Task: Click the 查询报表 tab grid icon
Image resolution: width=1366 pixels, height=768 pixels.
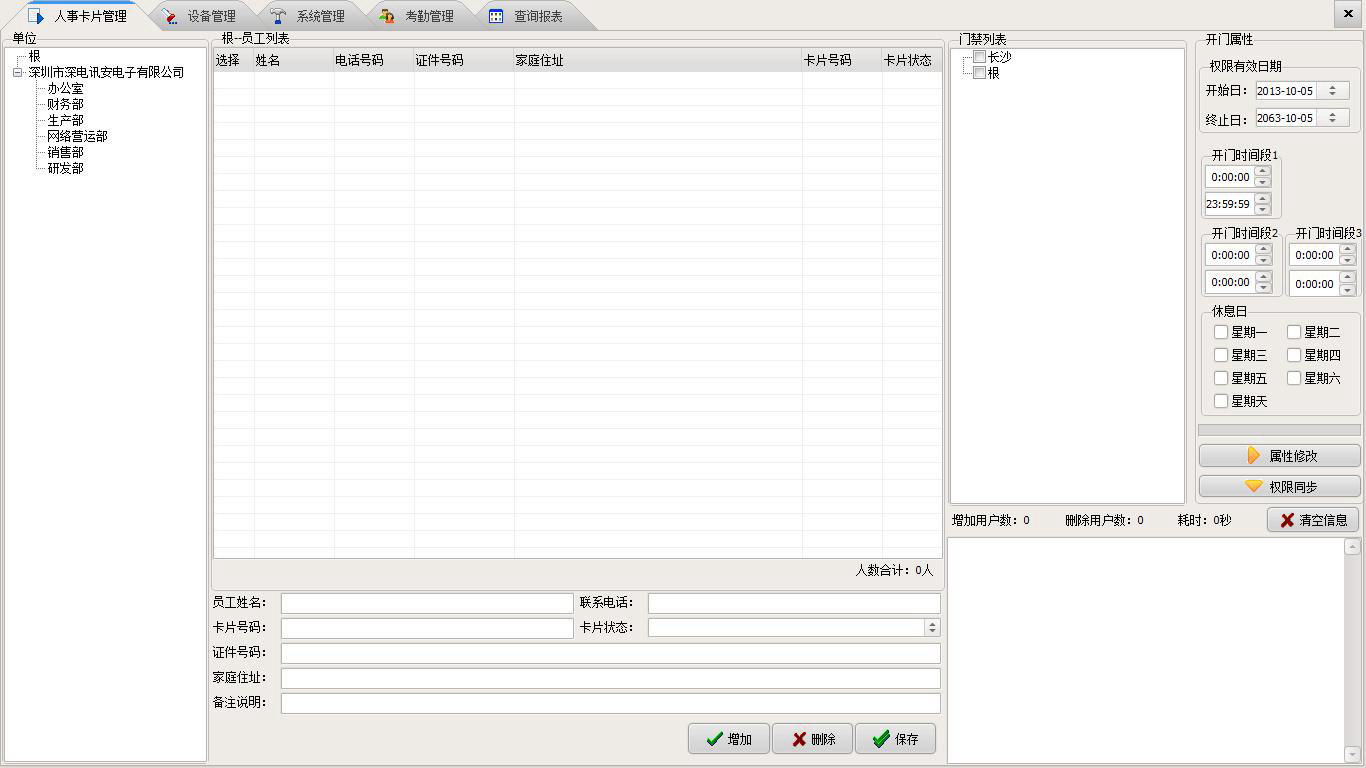Action: click(496, 16)
